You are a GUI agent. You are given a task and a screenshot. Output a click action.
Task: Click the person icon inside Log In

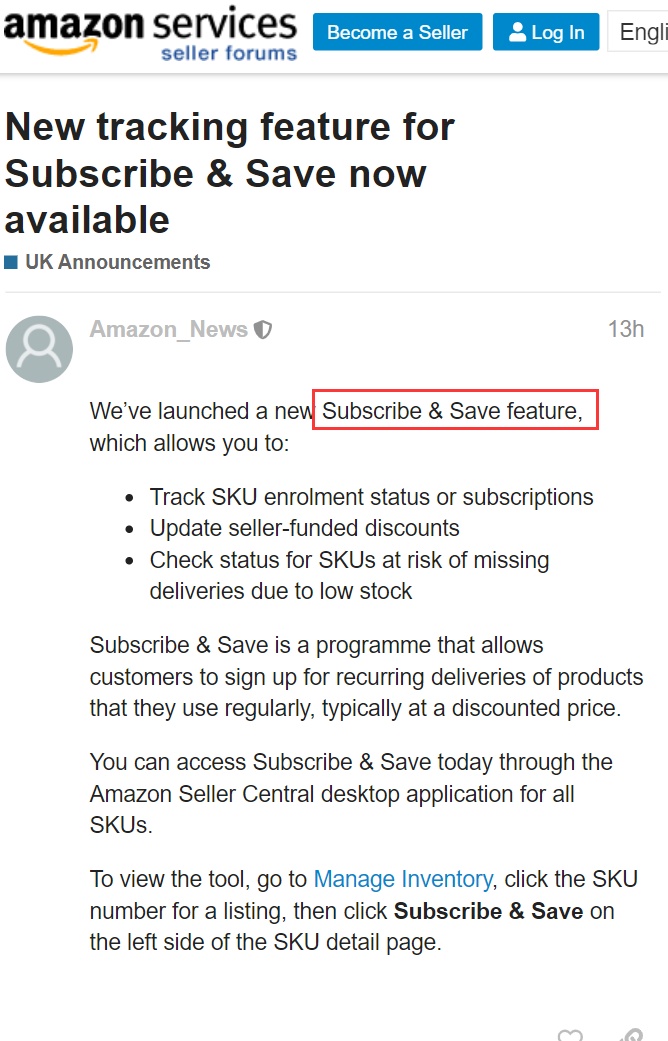coord(517,32)
